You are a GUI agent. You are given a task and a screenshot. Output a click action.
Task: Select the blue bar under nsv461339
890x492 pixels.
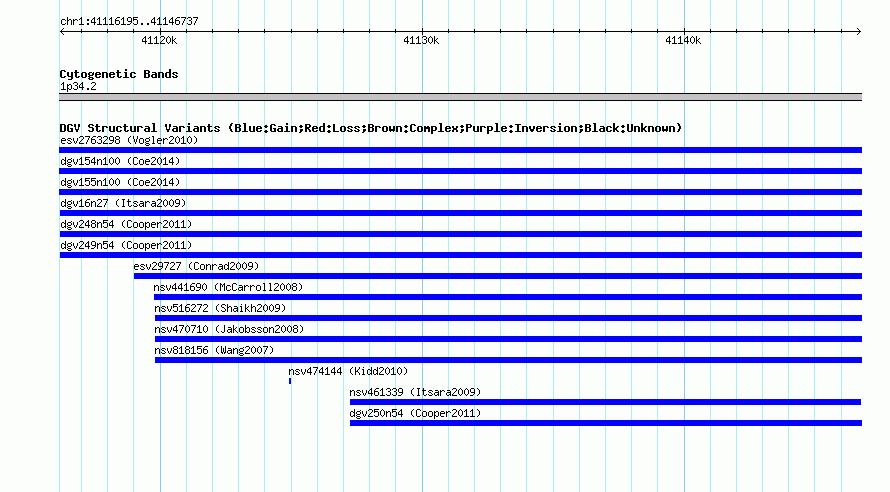605,402
